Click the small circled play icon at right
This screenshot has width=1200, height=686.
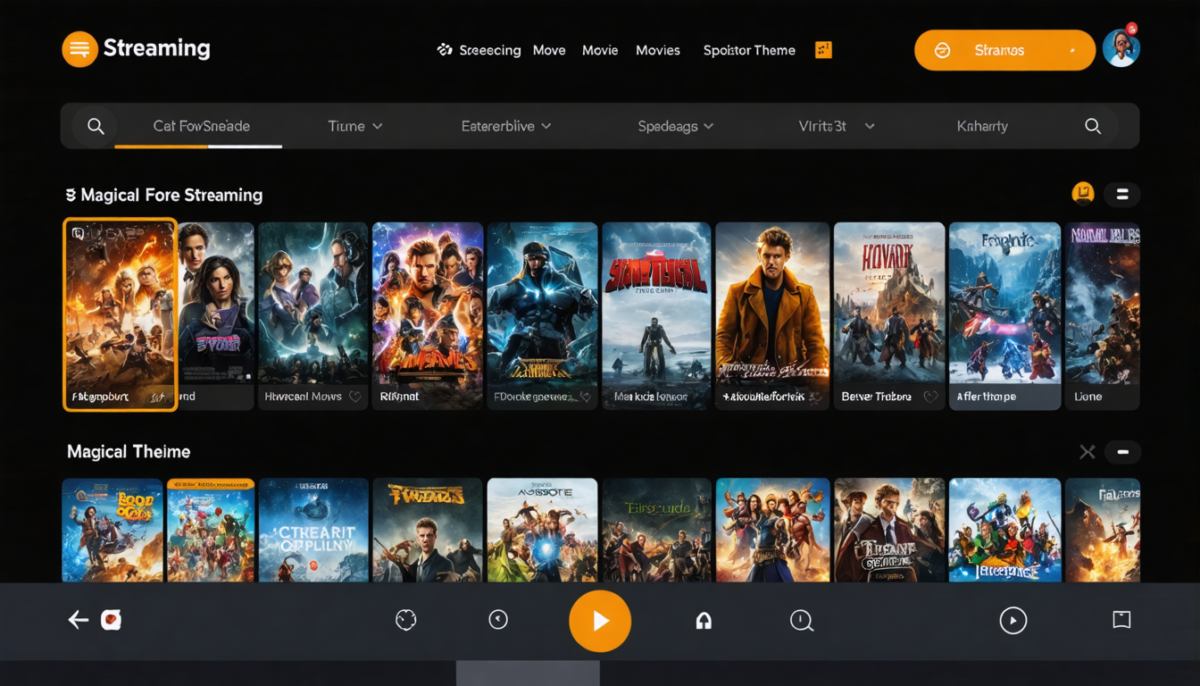(1013, 621)
